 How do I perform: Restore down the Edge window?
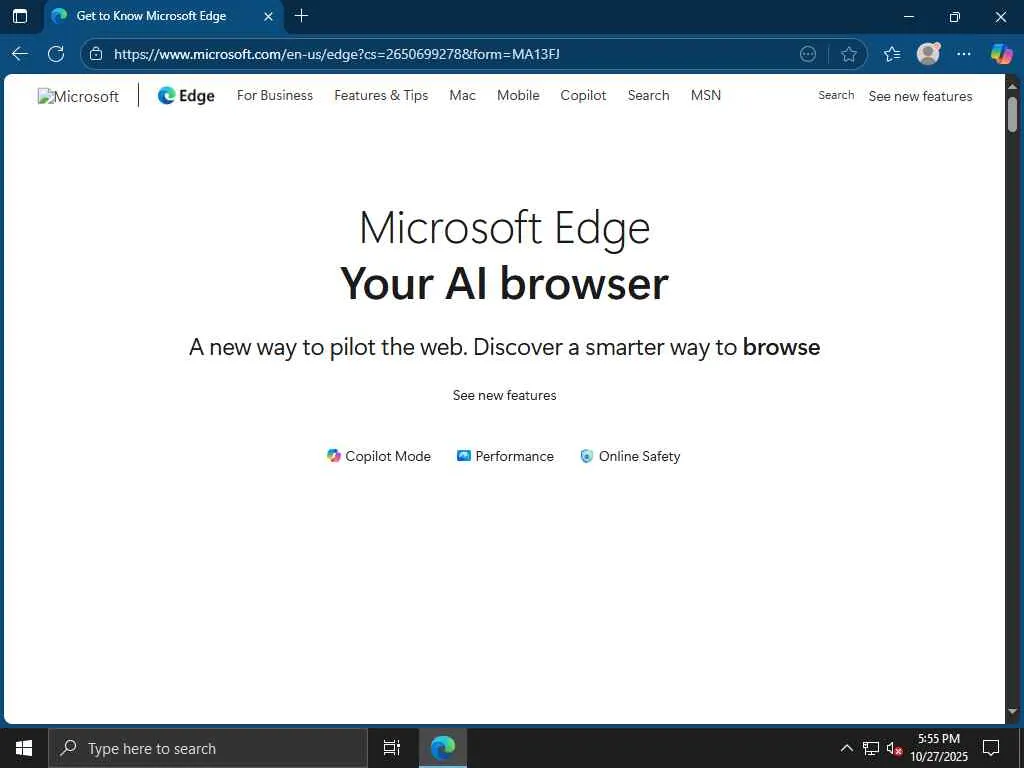point(954,16)
